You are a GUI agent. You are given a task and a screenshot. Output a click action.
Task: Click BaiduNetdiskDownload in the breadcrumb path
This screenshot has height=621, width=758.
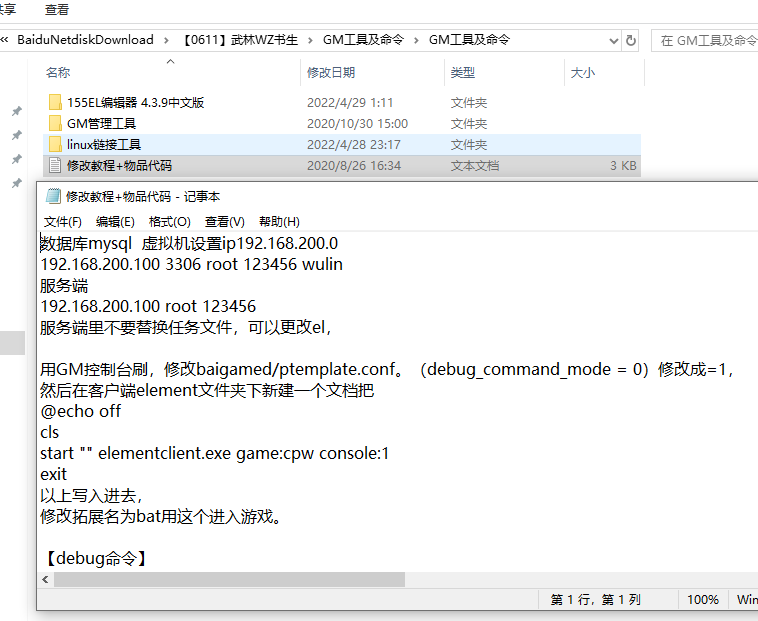[85, 40]
